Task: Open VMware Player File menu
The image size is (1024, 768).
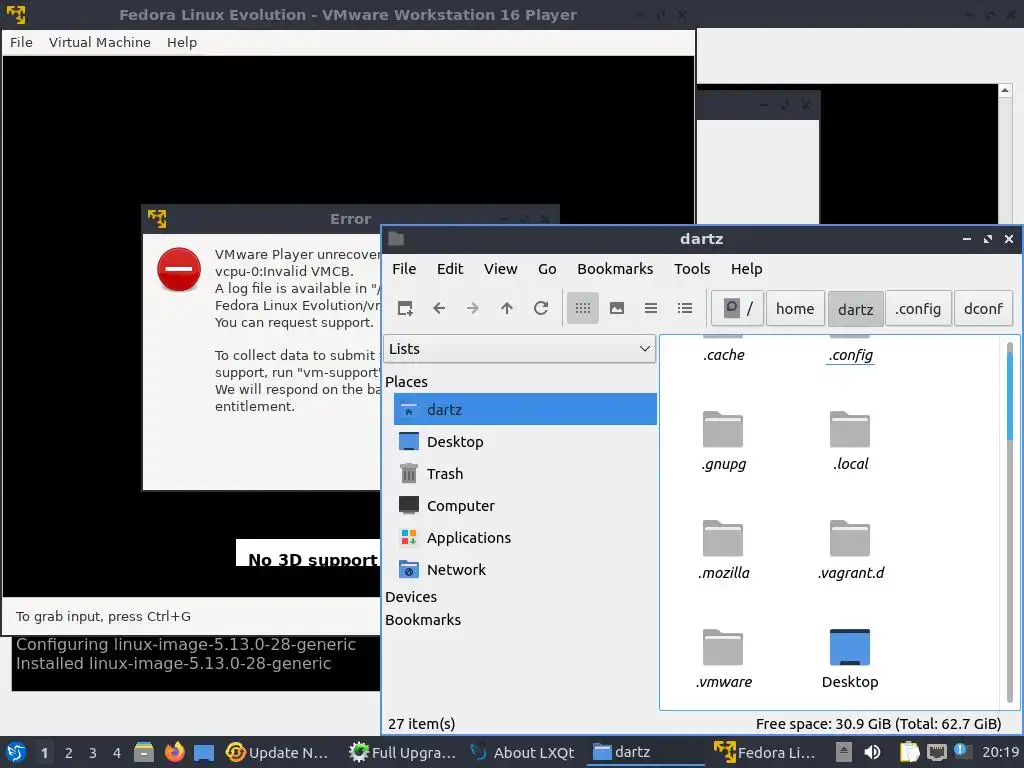Action: click(x=21, y=42)
